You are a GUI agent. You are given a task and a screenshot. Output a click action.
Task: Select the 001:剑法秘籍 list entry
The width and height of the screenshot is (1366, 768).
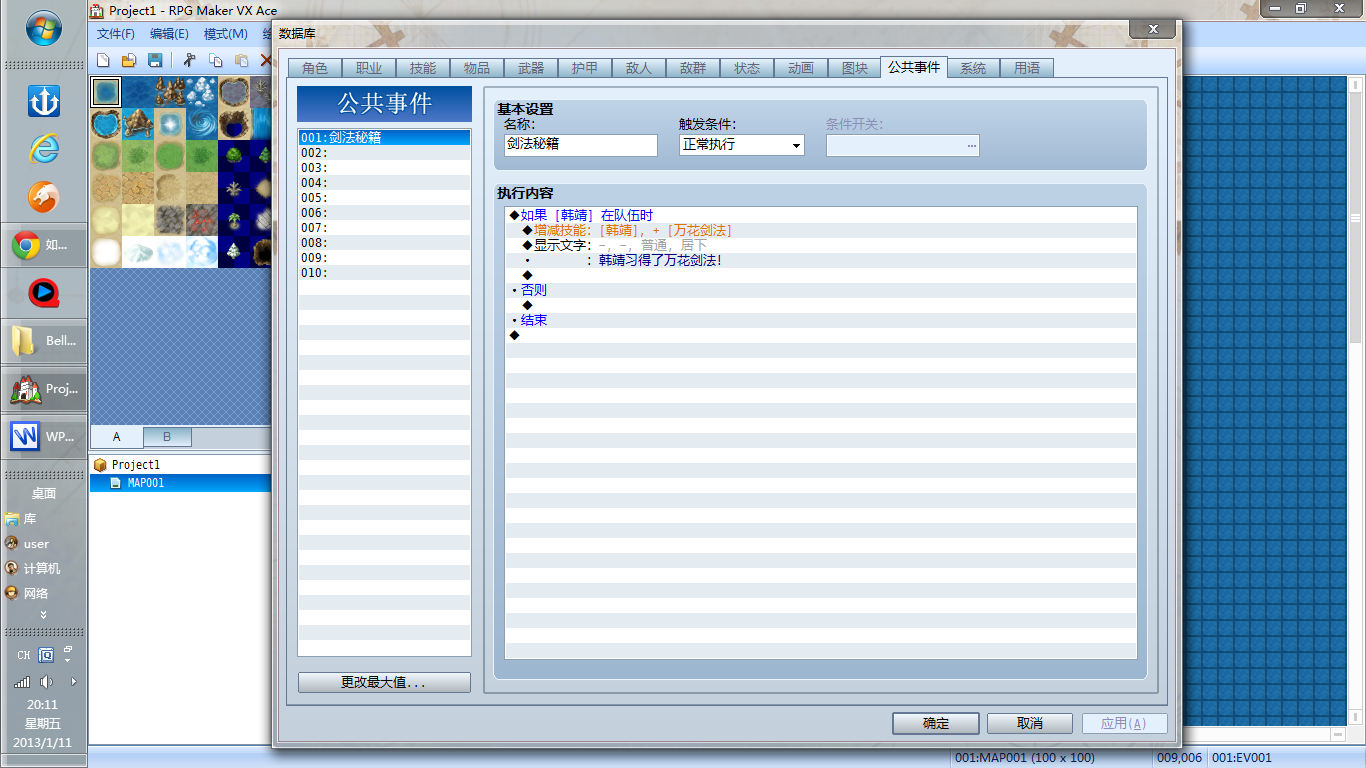point(385,138)
